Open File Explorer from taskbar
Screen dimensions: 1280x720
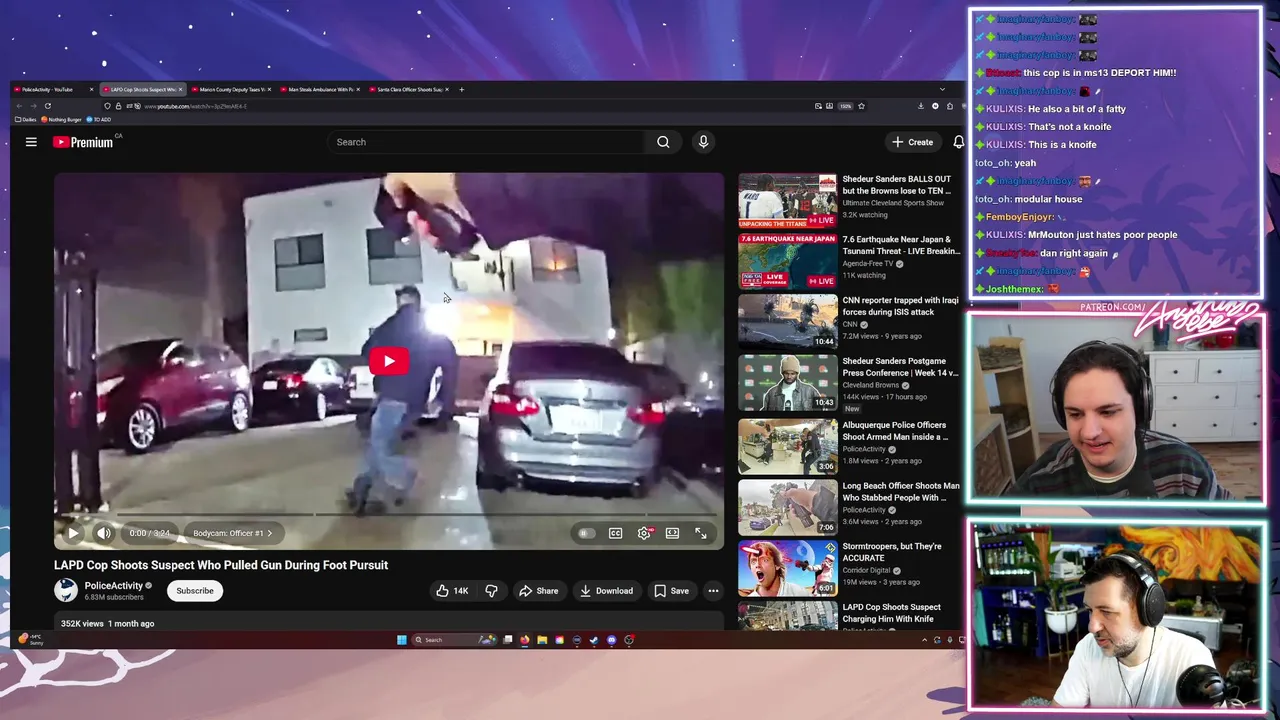542,640
